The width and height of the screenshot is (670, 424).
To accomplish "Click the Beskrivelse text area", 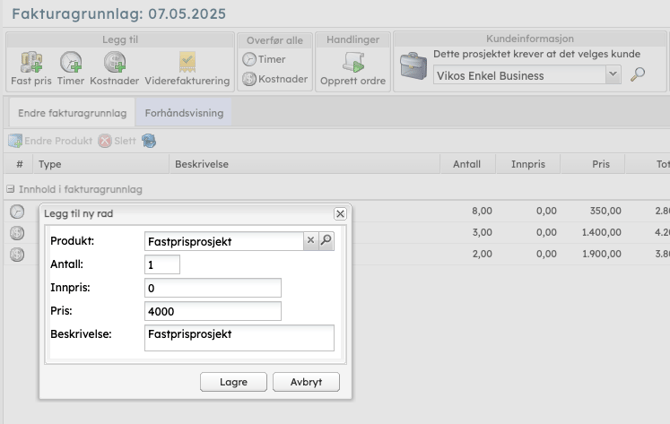I will pyautogui.click(x=239, y=337).
